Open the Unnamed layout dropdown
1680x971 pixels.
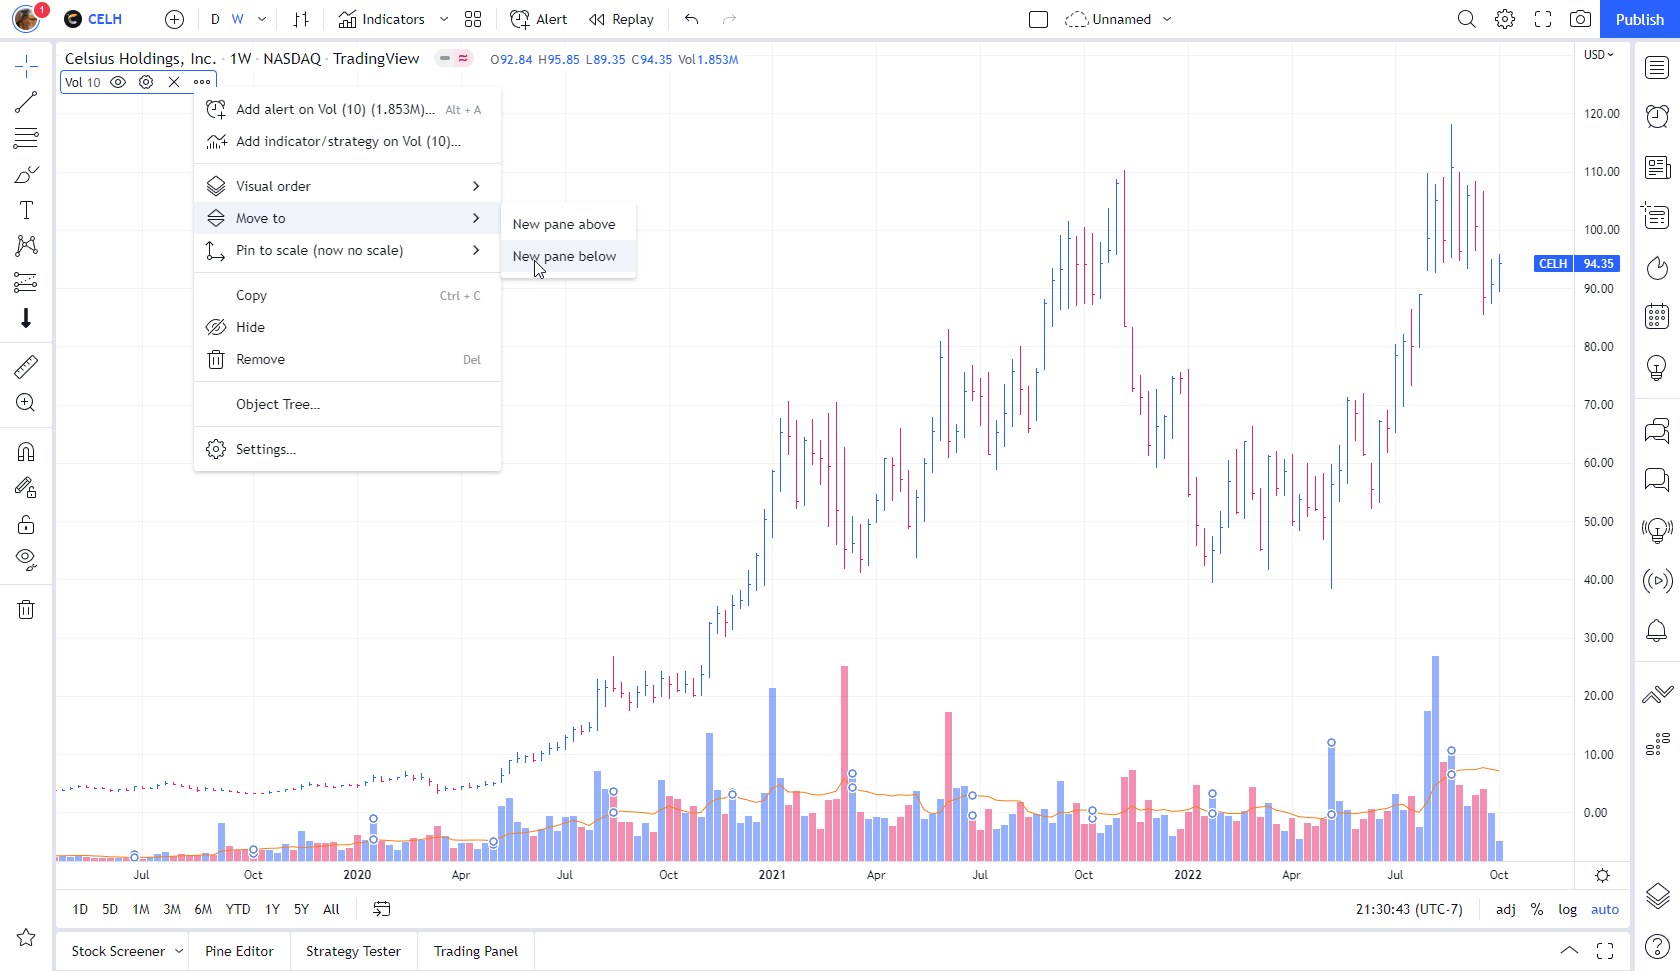1119,19
